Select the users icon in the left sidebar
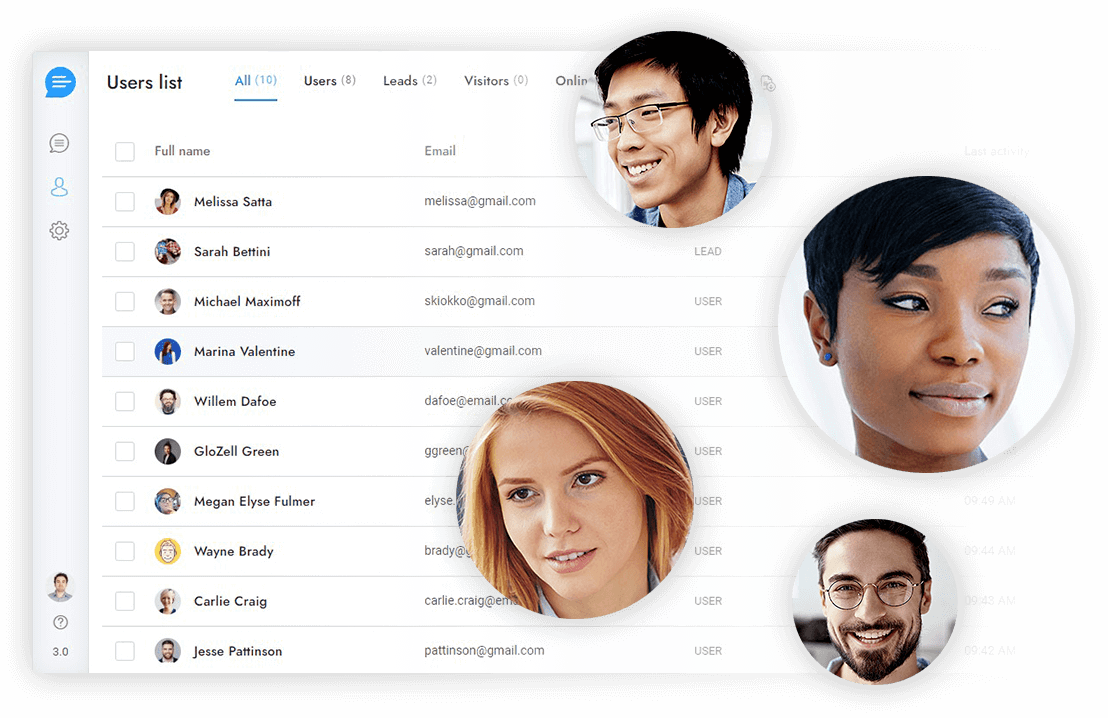This screenshot has width=1108, height=718. (59, 186)
